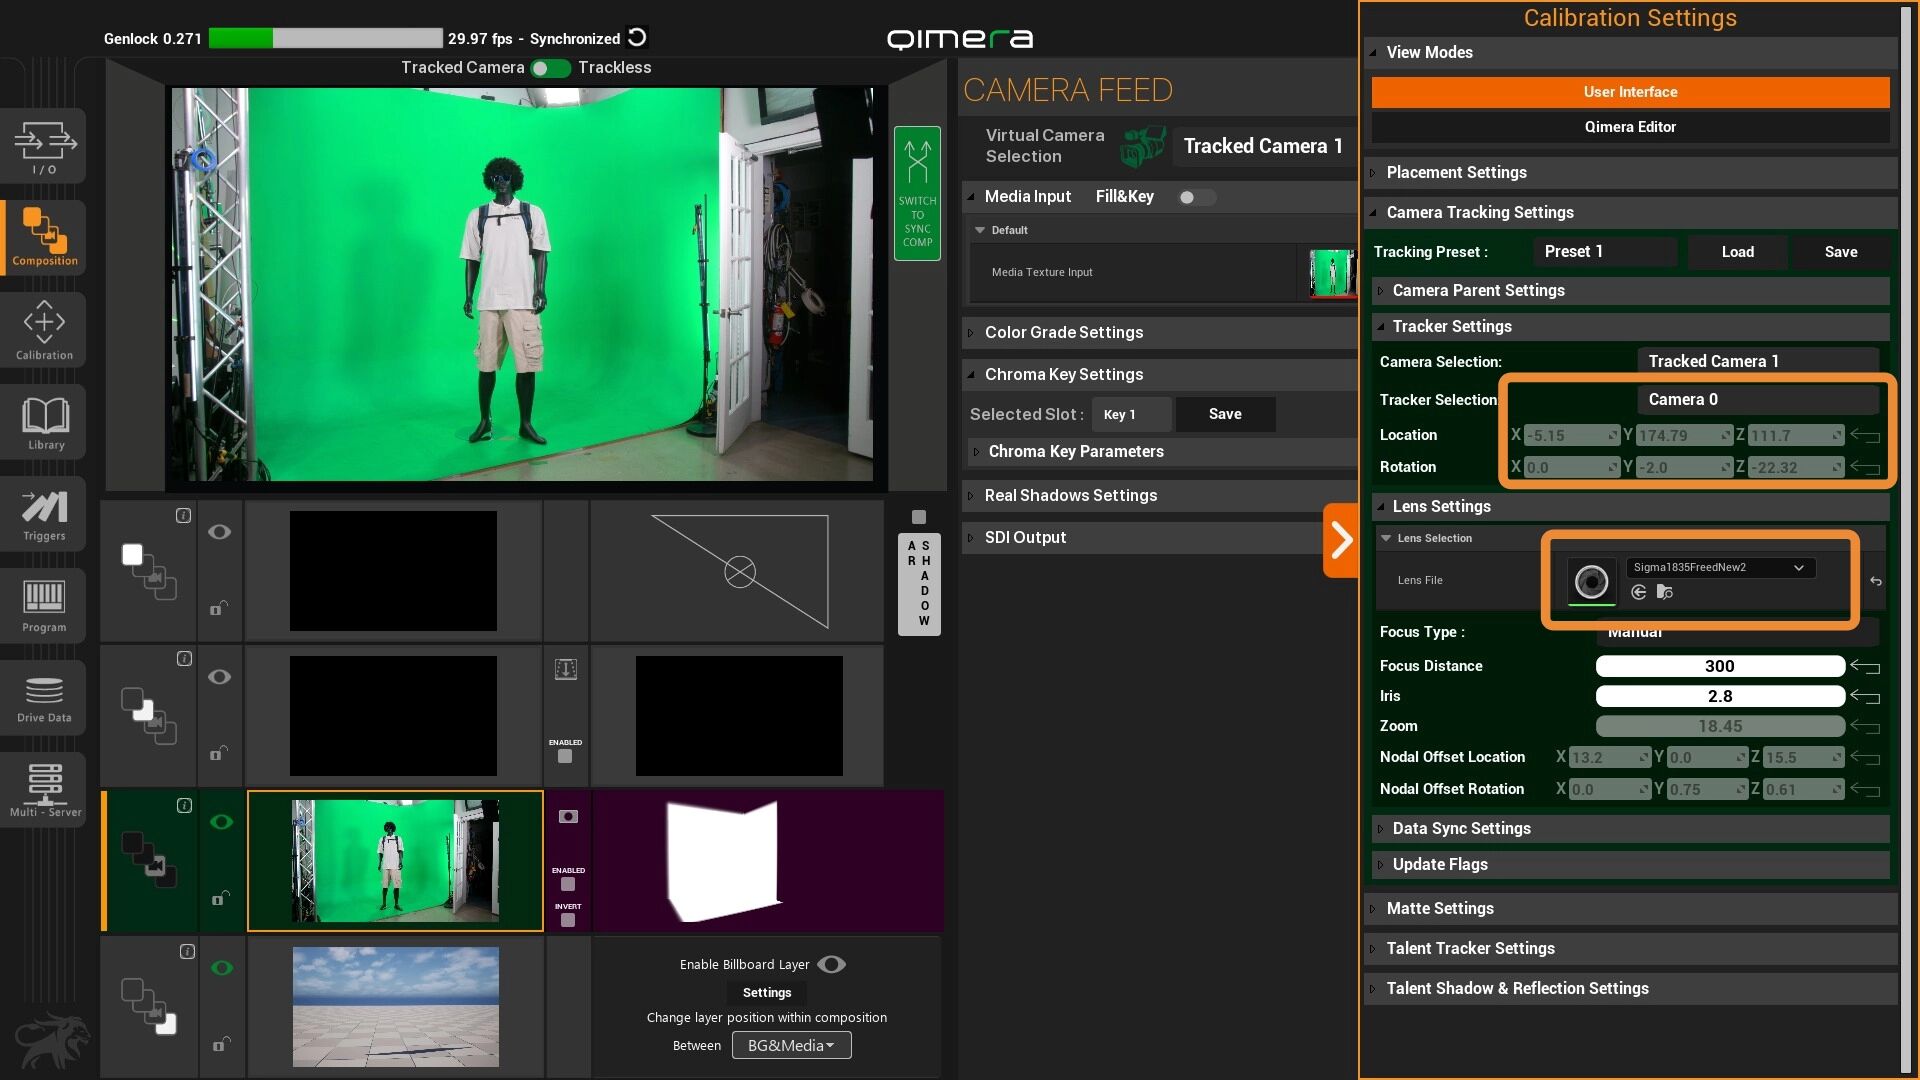Open the Sigma1835FreedNew2 lens file dropdown
1920x1080 pixels.
[1720, 567]
